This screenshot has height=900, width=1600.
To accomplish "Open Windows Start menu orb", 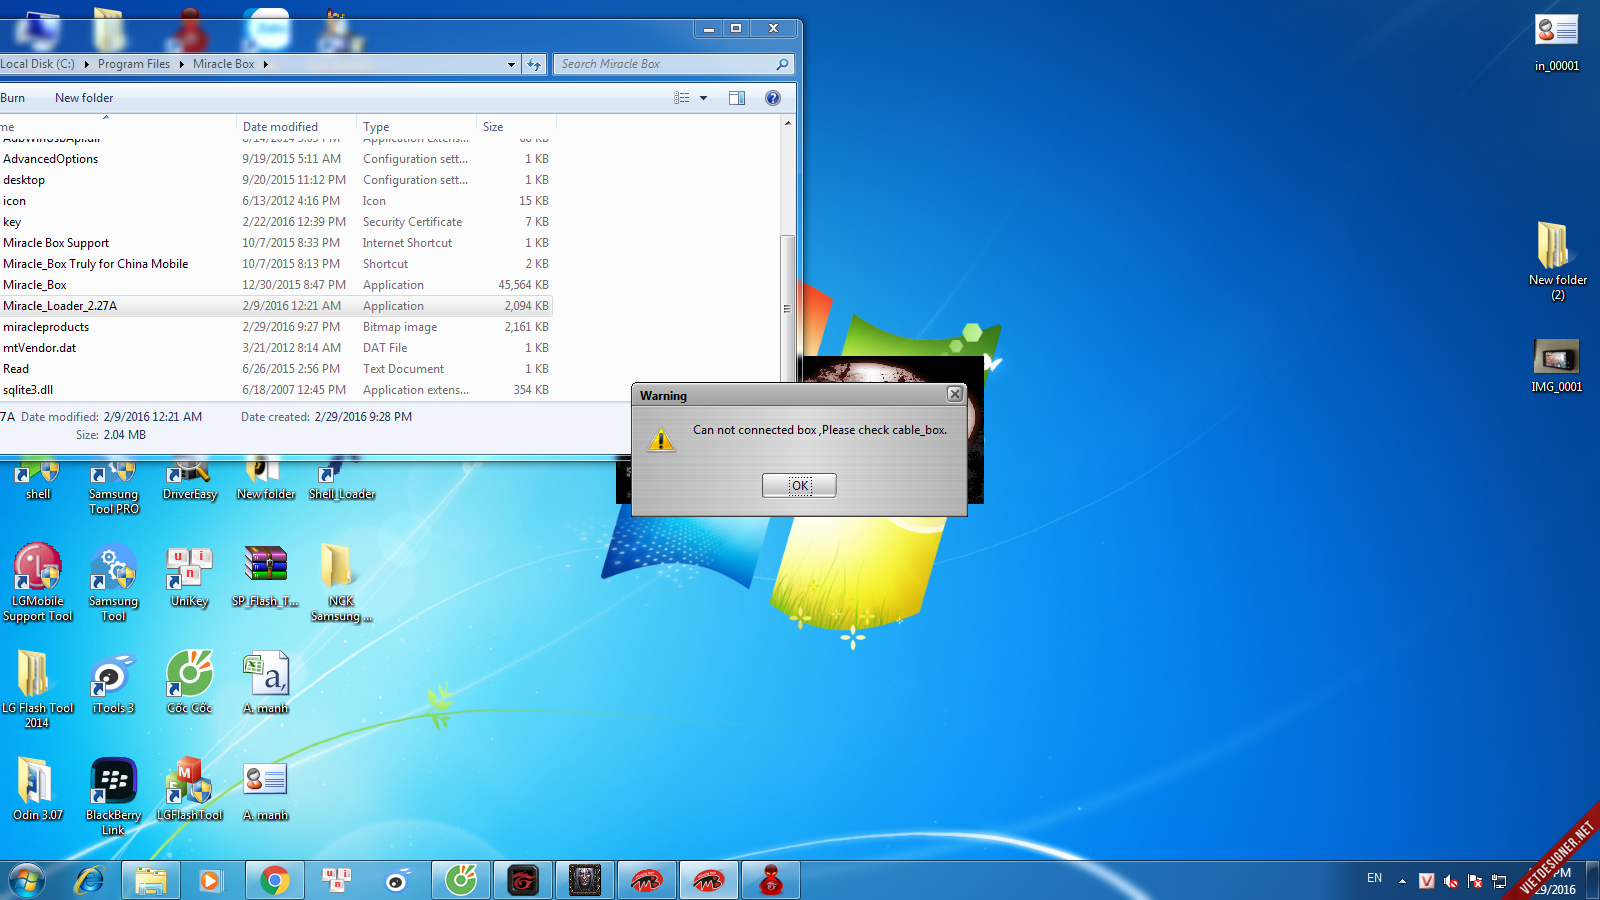I will (27, 881).
